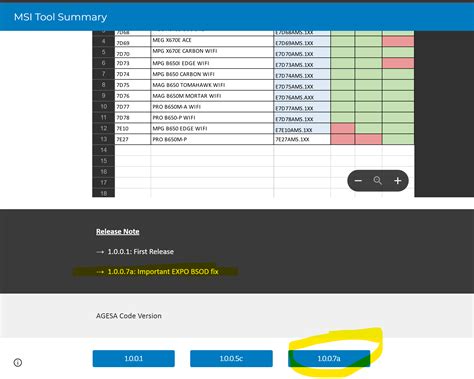Zoom out using the minus icon
This screenshot has width=474, height=379.
tap(358, 181)
